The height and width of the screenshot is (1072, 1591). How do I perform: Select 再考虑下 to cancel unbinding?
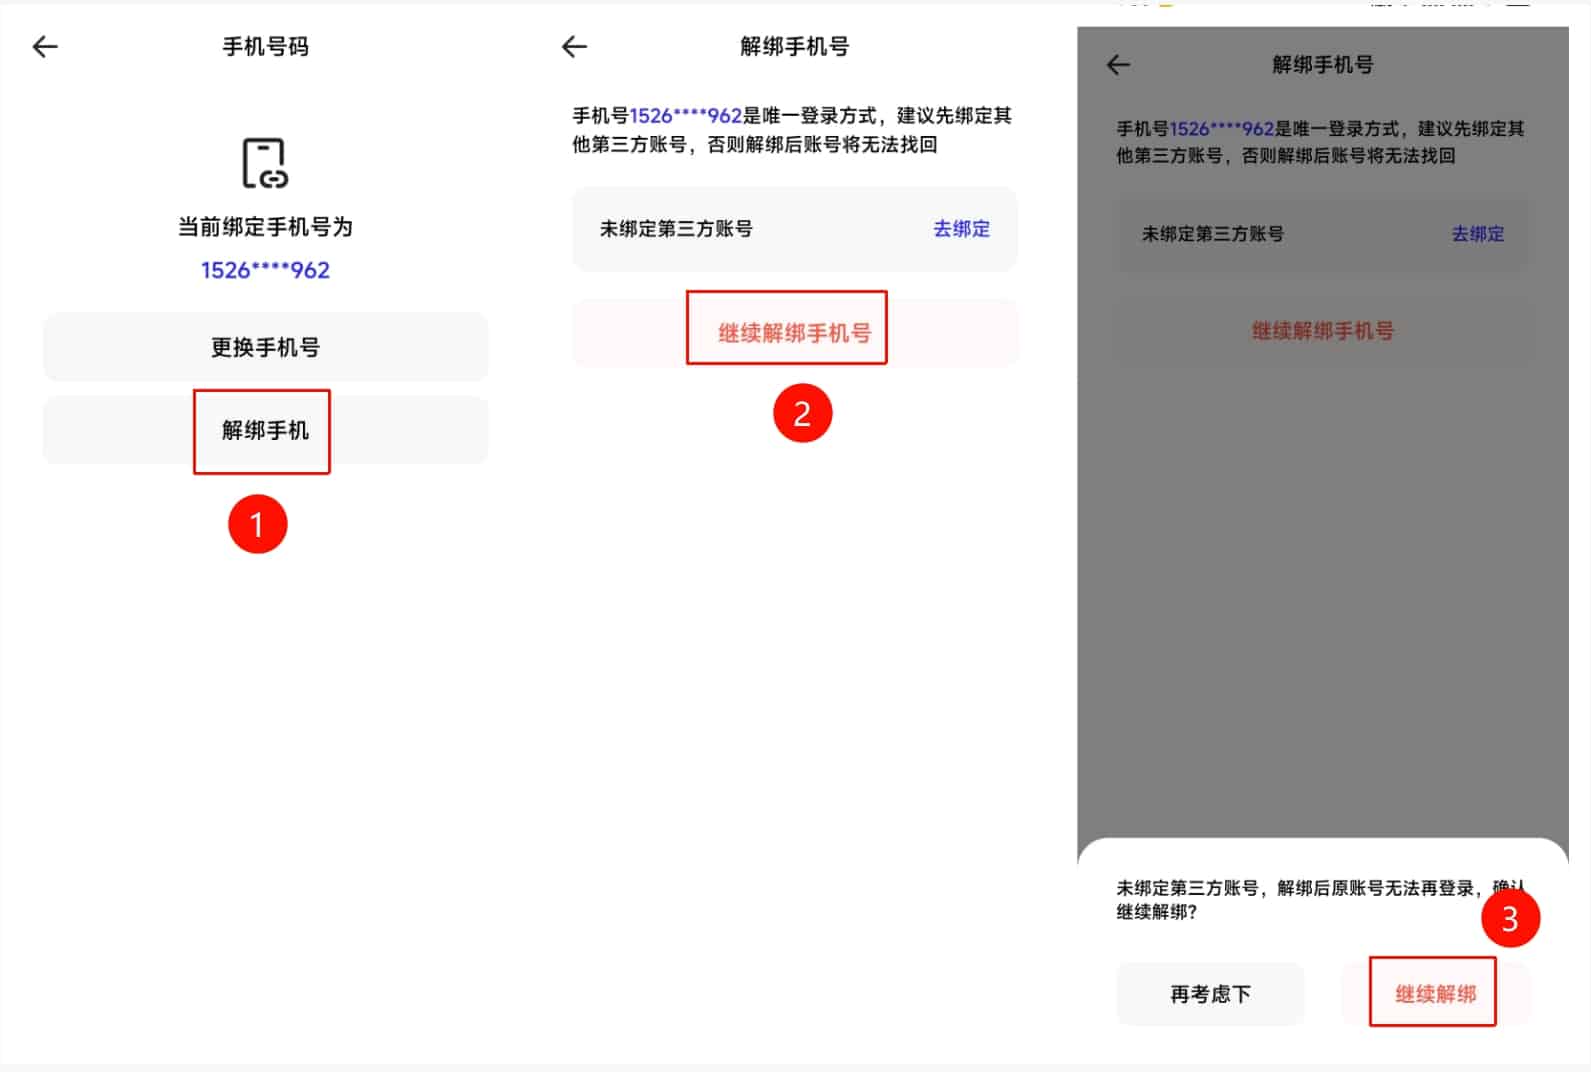click(x=1210, y=994)
